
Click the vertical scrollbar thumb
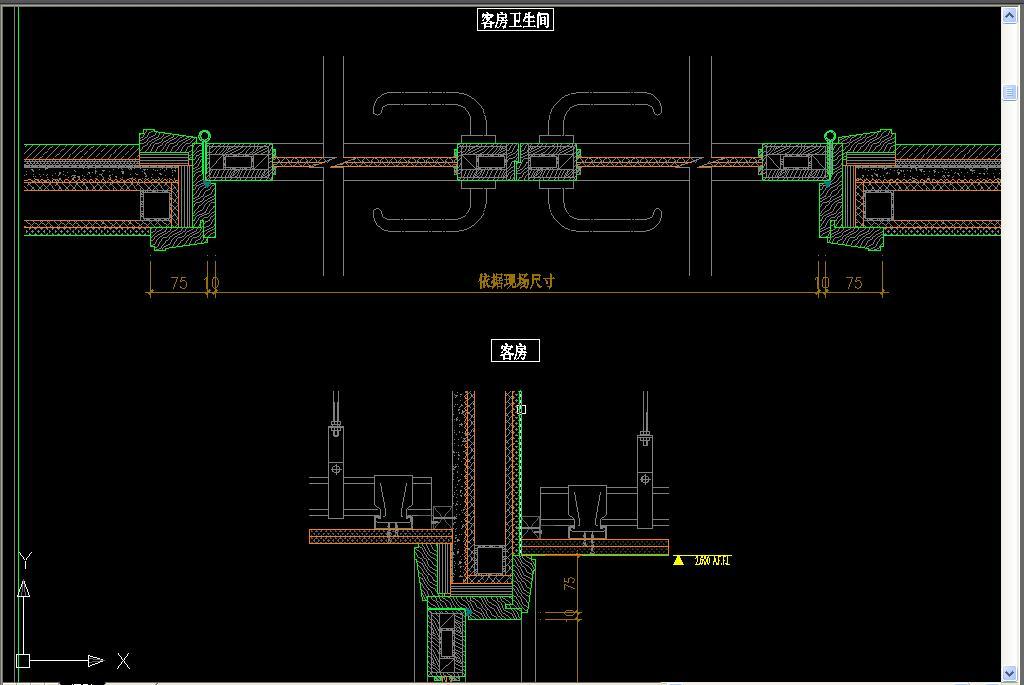point(1010,93)
